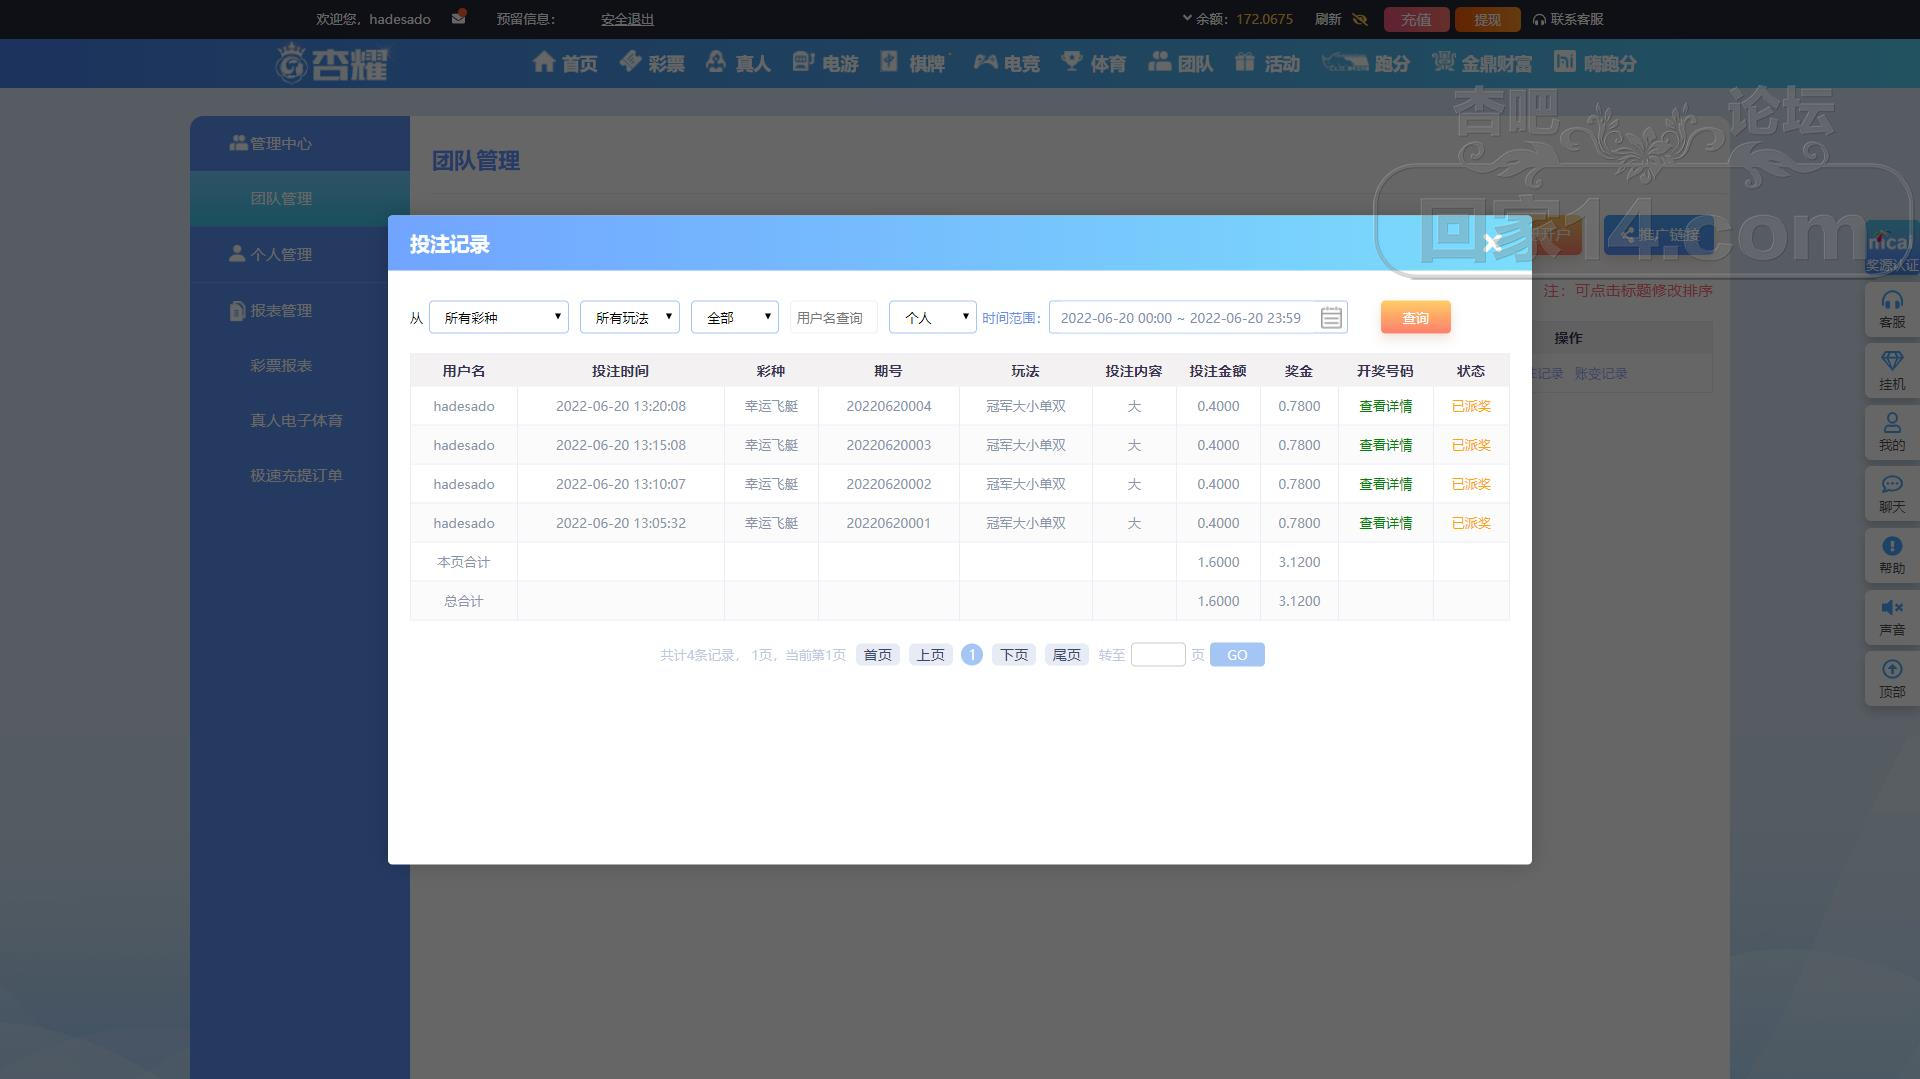Click the 提现 withdraw button
This screenshot has width=1920, height=1079.
[x=1487, y=19]
